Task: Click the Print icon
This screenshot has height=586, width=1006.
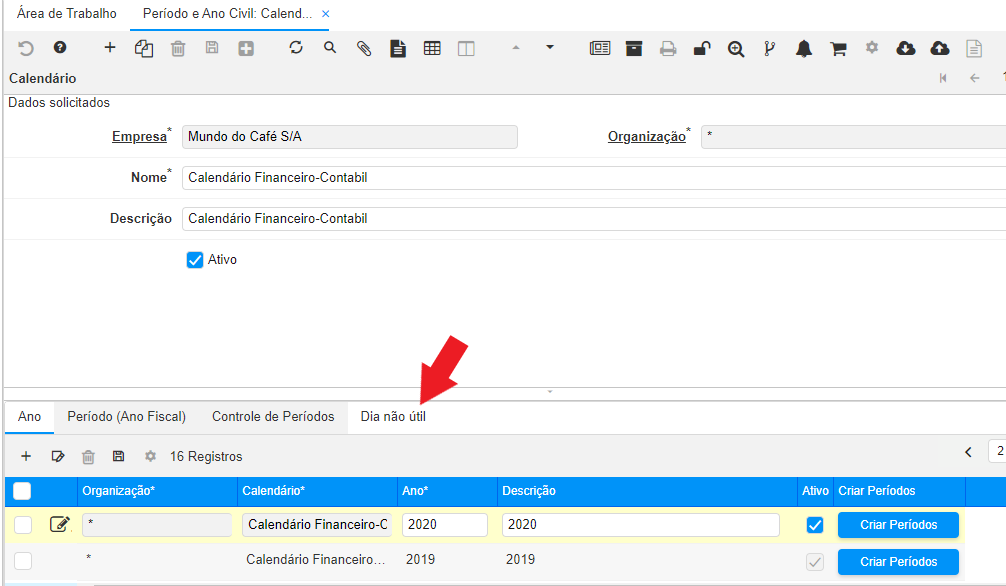Action: tap(668, 48)
